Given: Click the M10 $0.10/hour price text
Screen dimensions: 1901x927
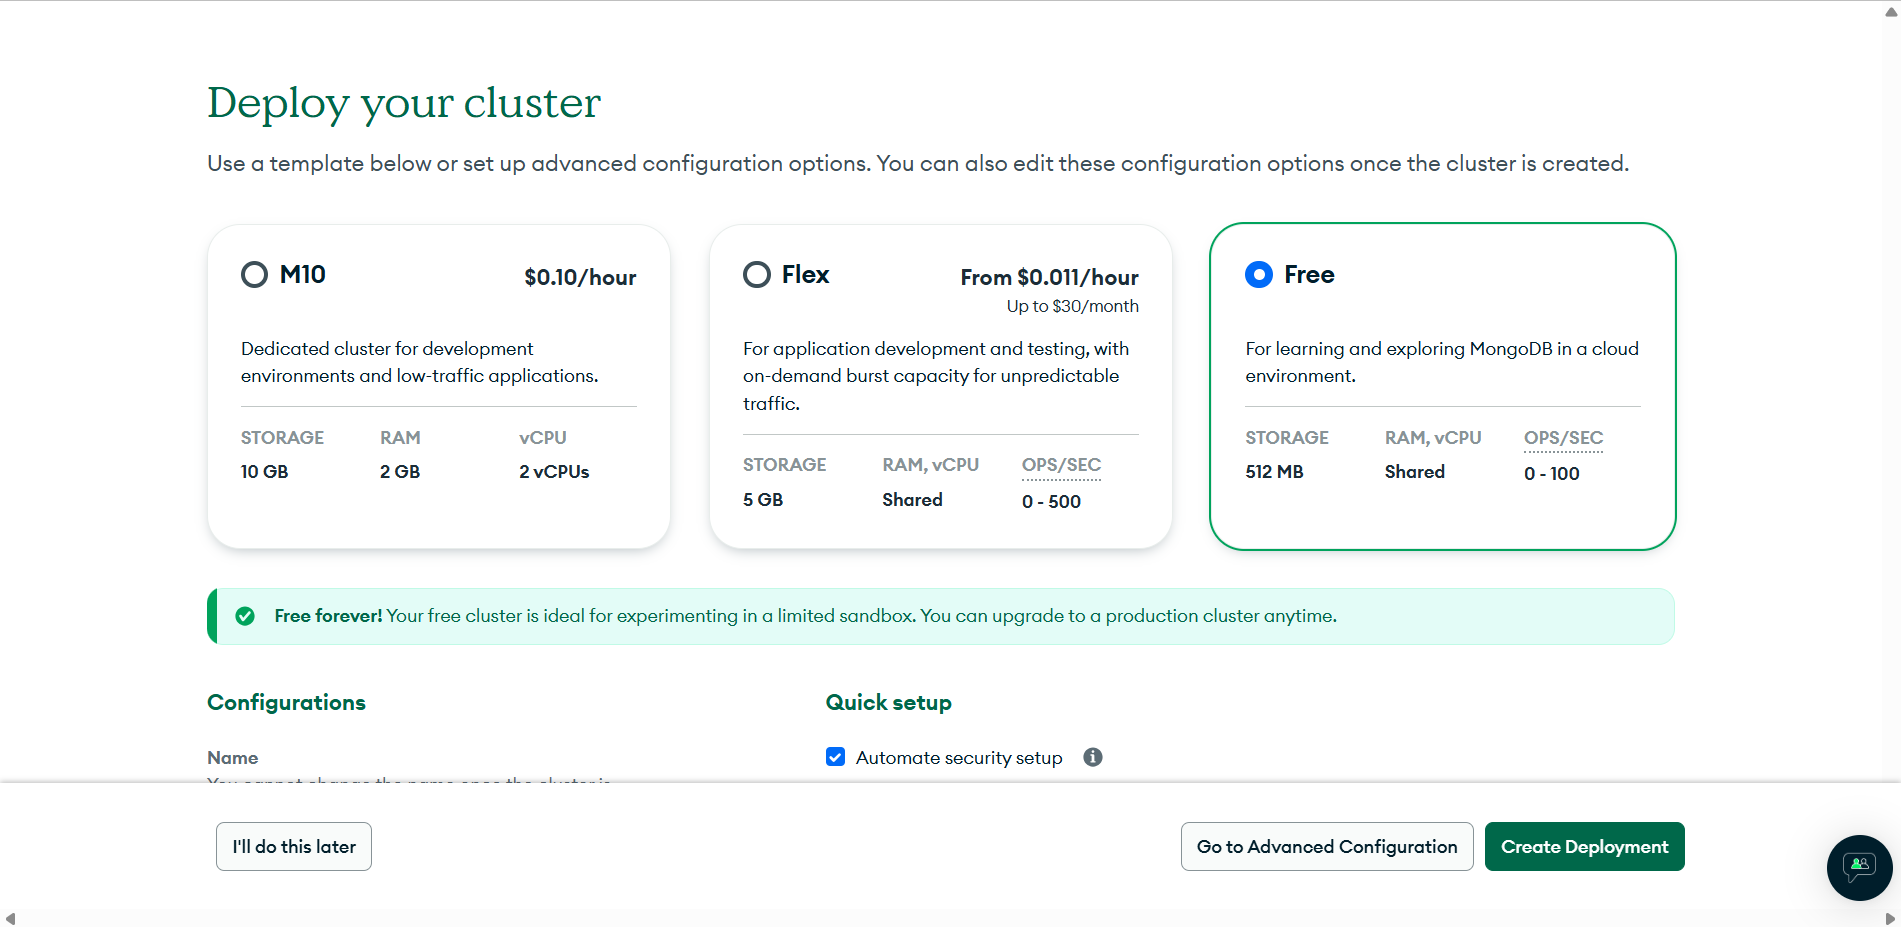Looking at the screenshot, I should (x=580, y=278).
